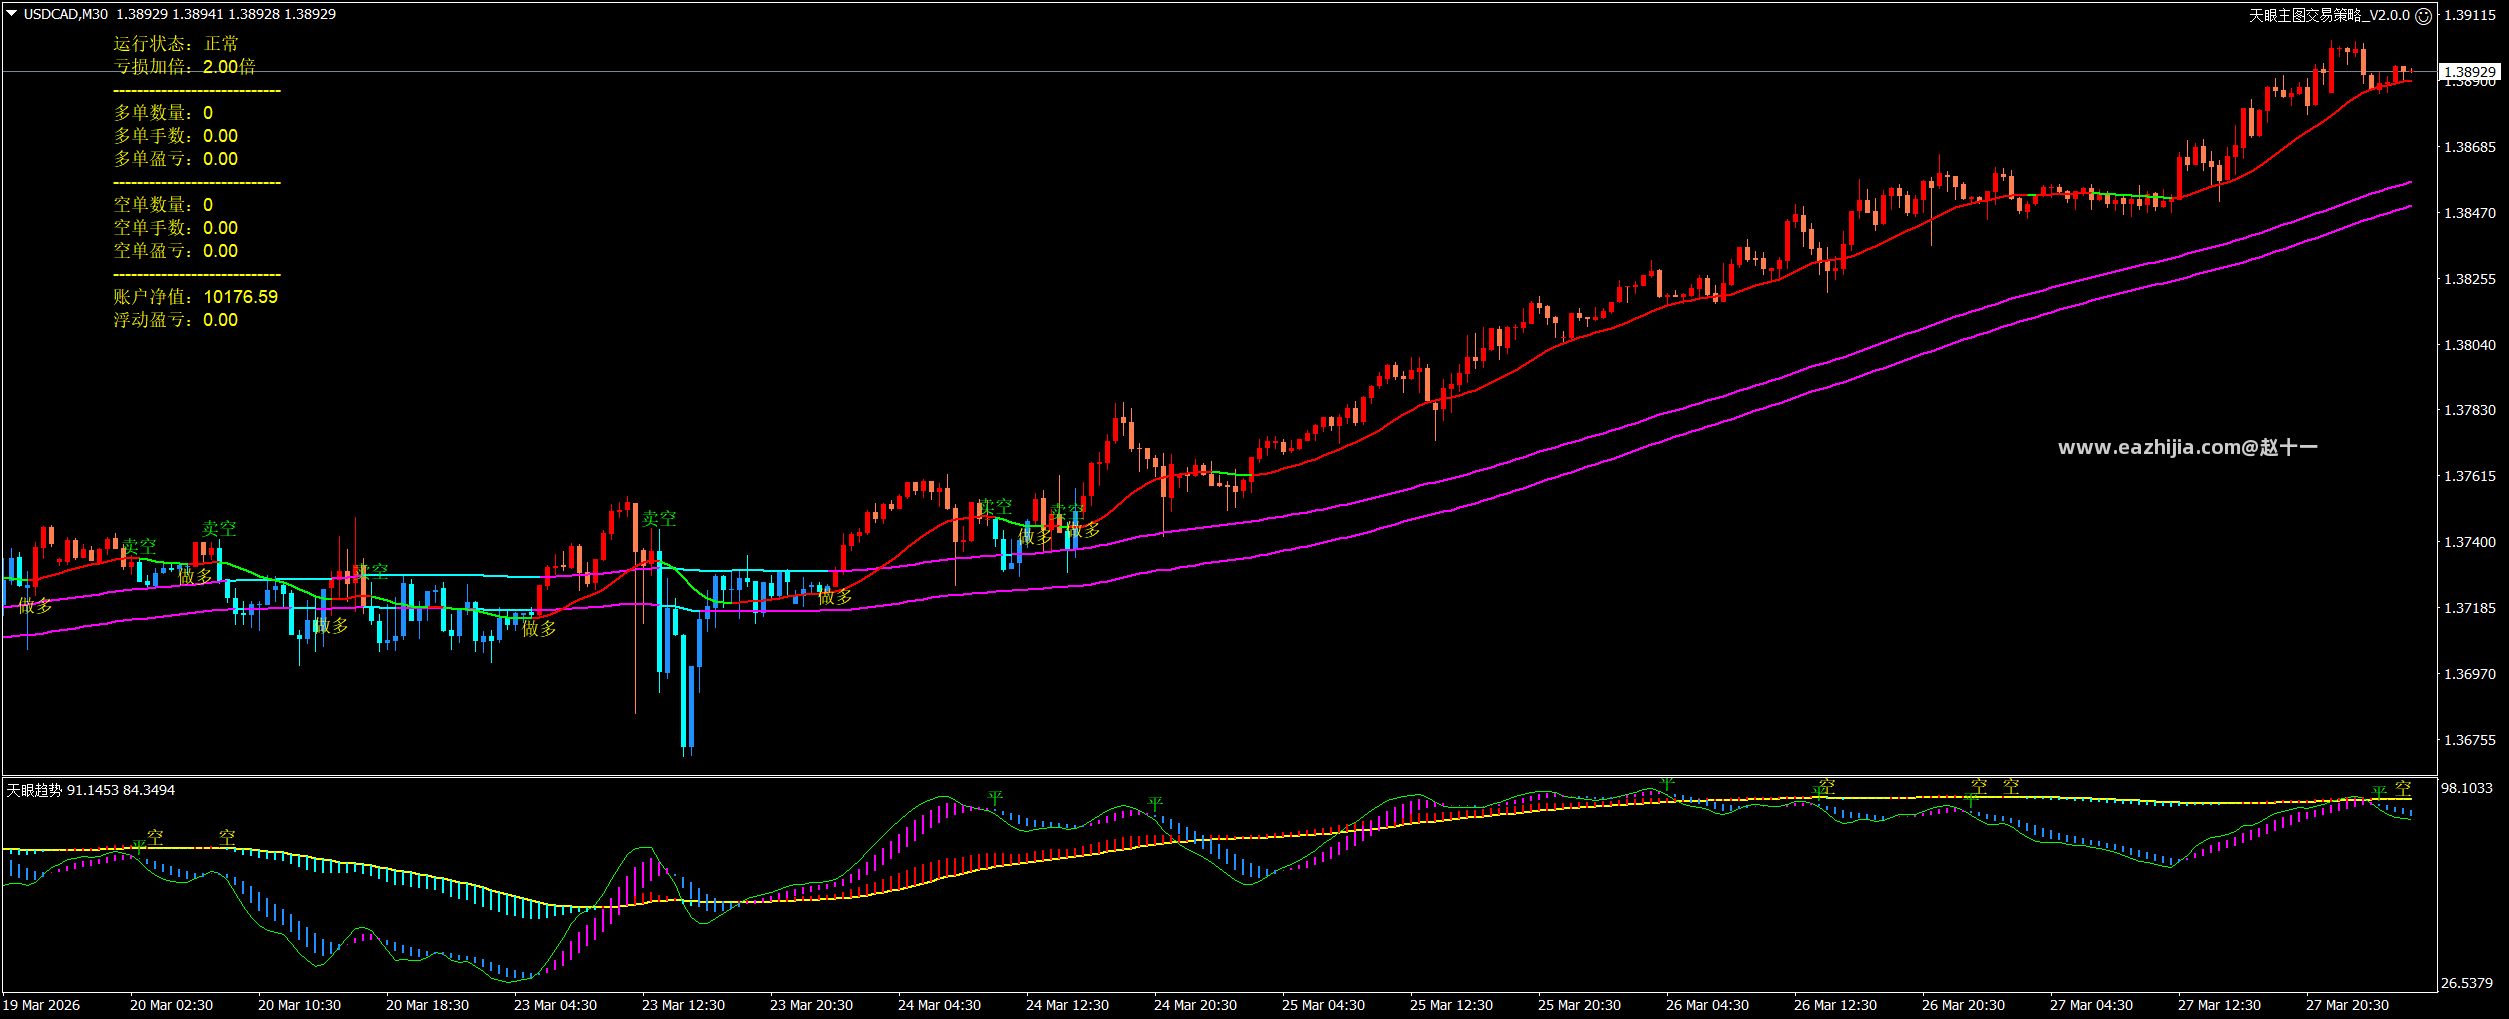Click the 26 Mar 04:30 time label

click(1708, 1005)
